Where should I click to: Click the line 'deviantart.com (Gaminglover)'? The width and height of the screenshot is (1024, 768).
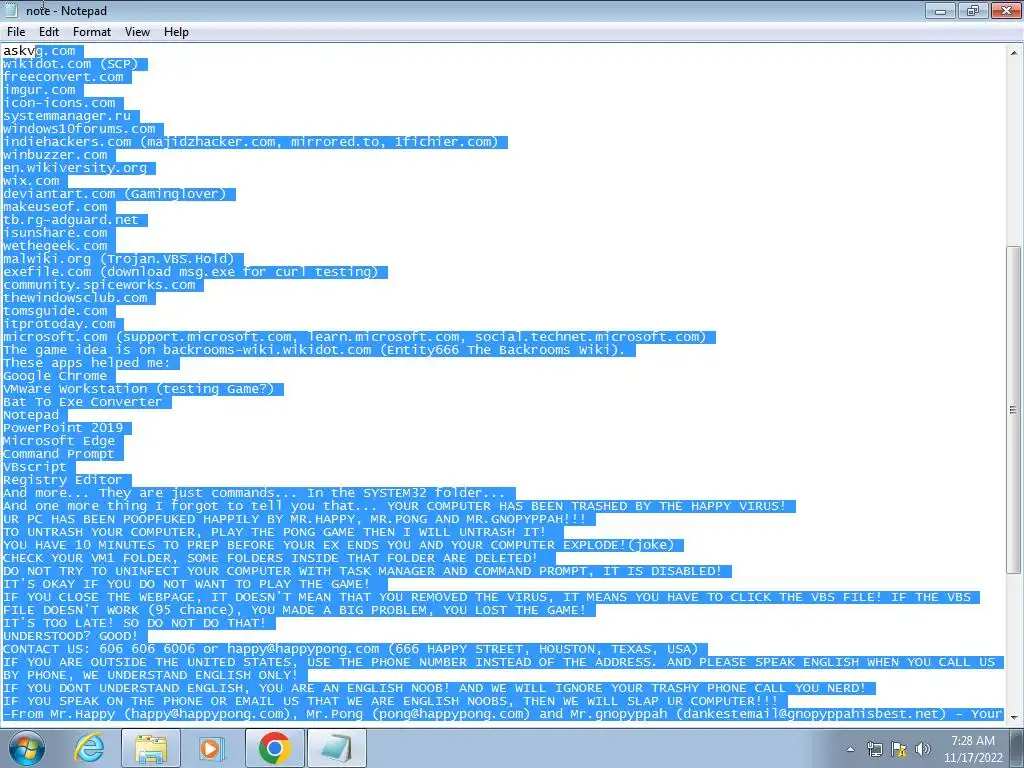click(114, 194)
